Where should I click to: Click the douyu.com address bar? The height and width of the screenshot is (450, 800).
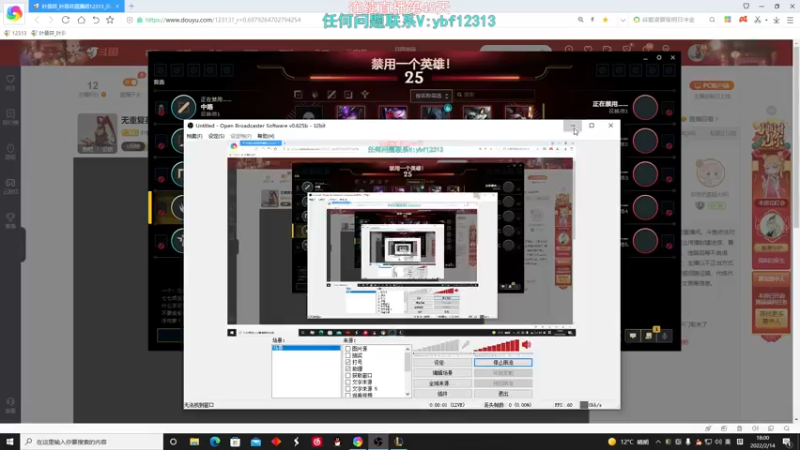(223, 20)
